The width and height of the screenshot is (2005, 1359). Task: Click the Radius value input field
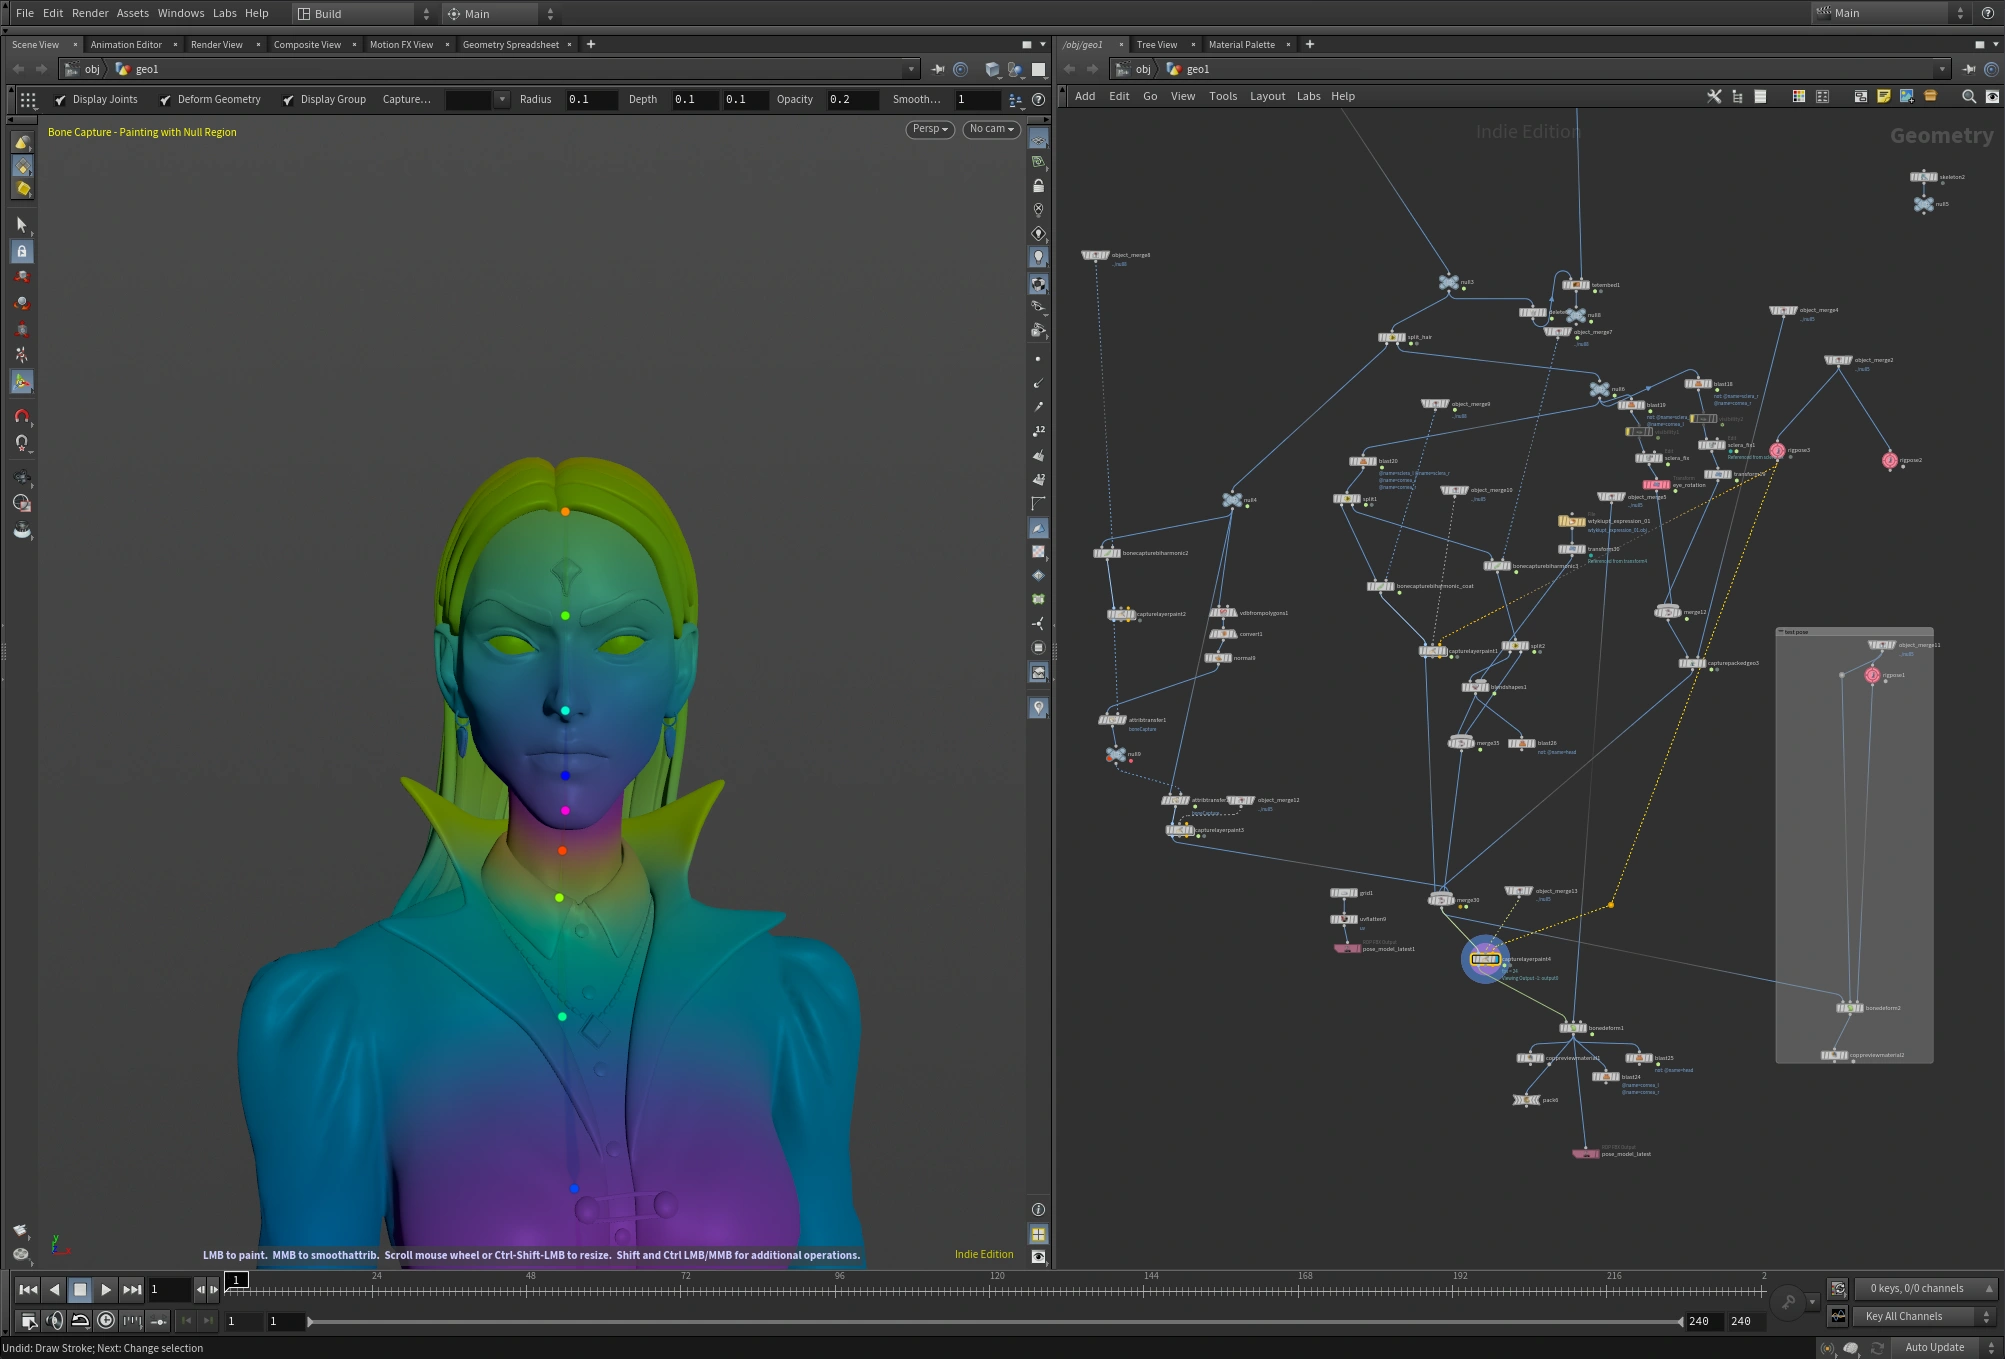click(x=590, y=100)
